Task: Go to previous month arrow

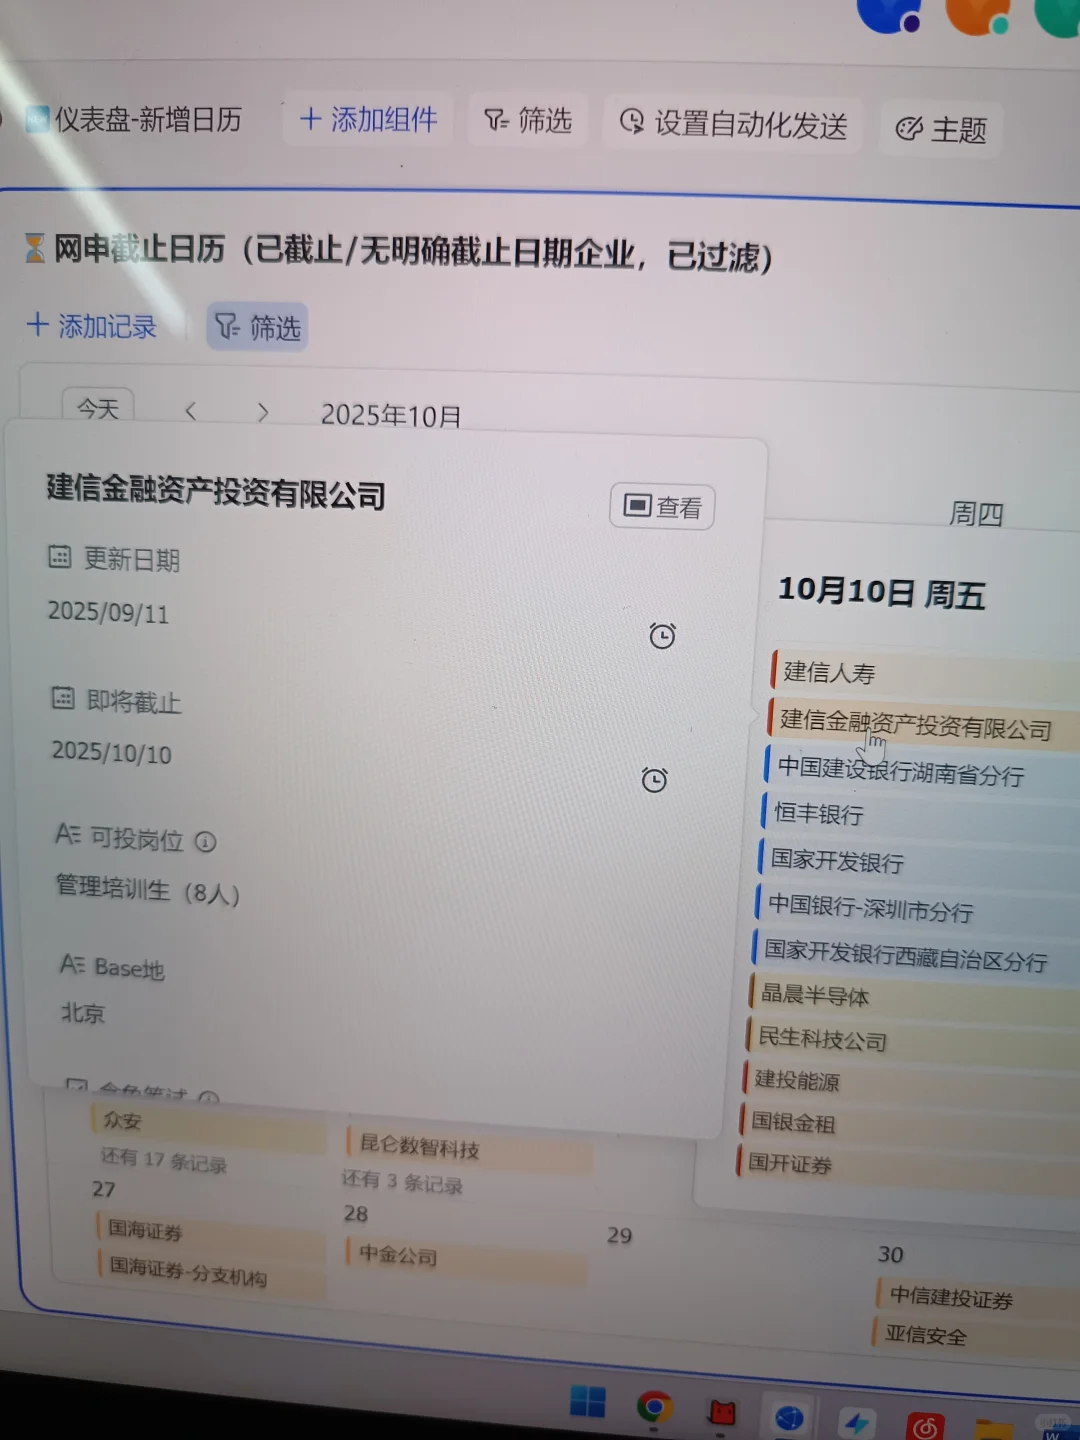Action: (x=190, y=411)
